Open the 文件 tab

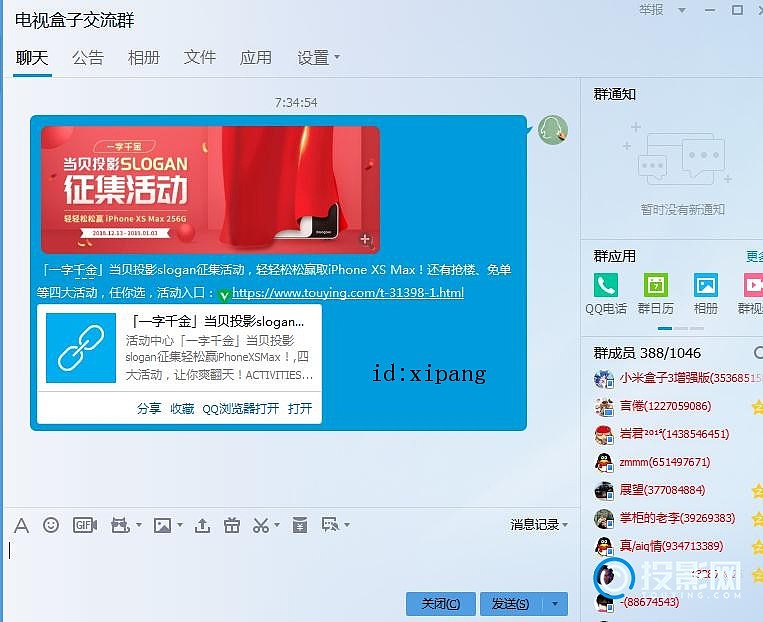200,58
